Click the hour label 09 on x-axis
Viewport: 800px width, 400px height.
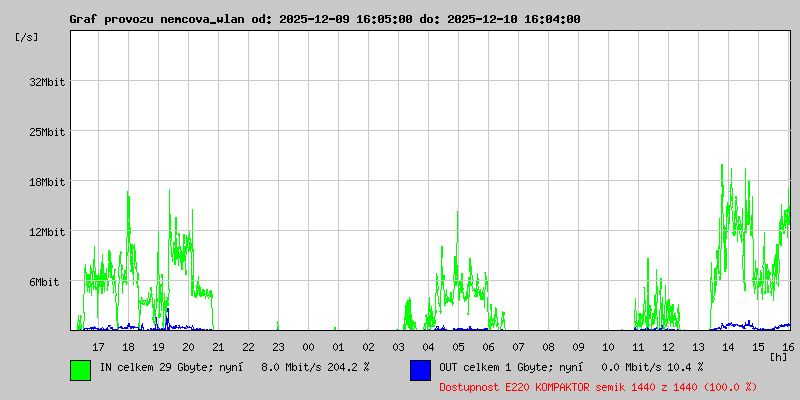coord(578,347)
